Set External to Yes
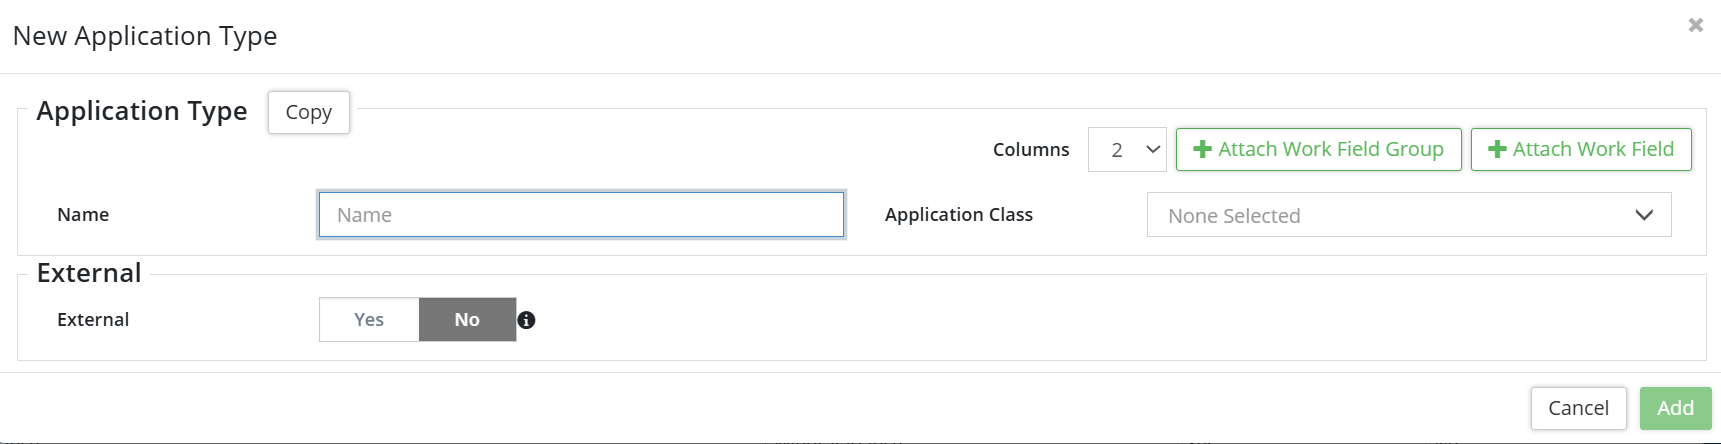Screen dimensions: 1721x444 click(369, 320)
